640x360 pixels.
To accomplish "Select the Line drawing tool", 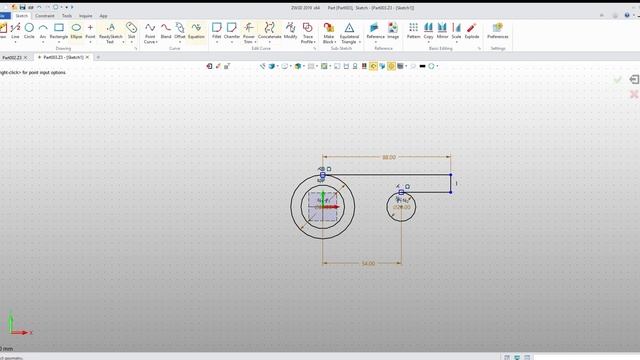I will (x=15, y=31).
